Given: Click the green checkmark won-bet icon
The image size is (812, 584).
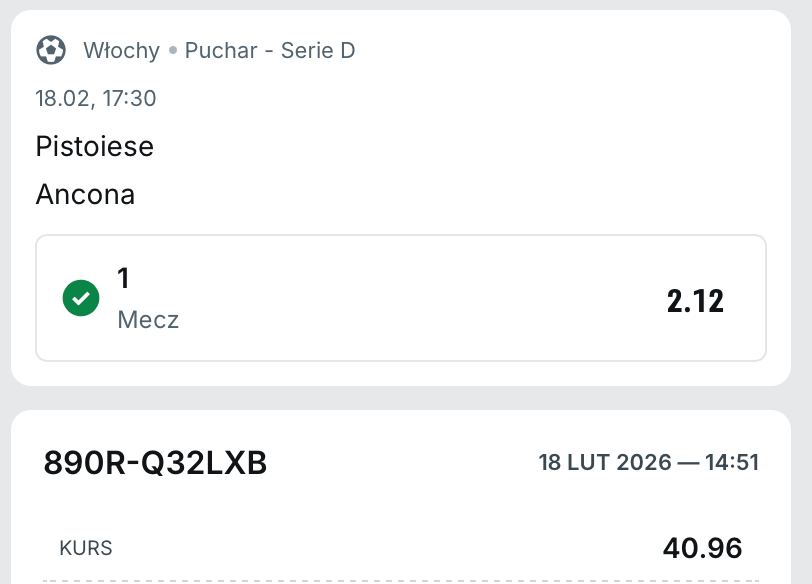Looking at the screenshot, I should (81, 298).
